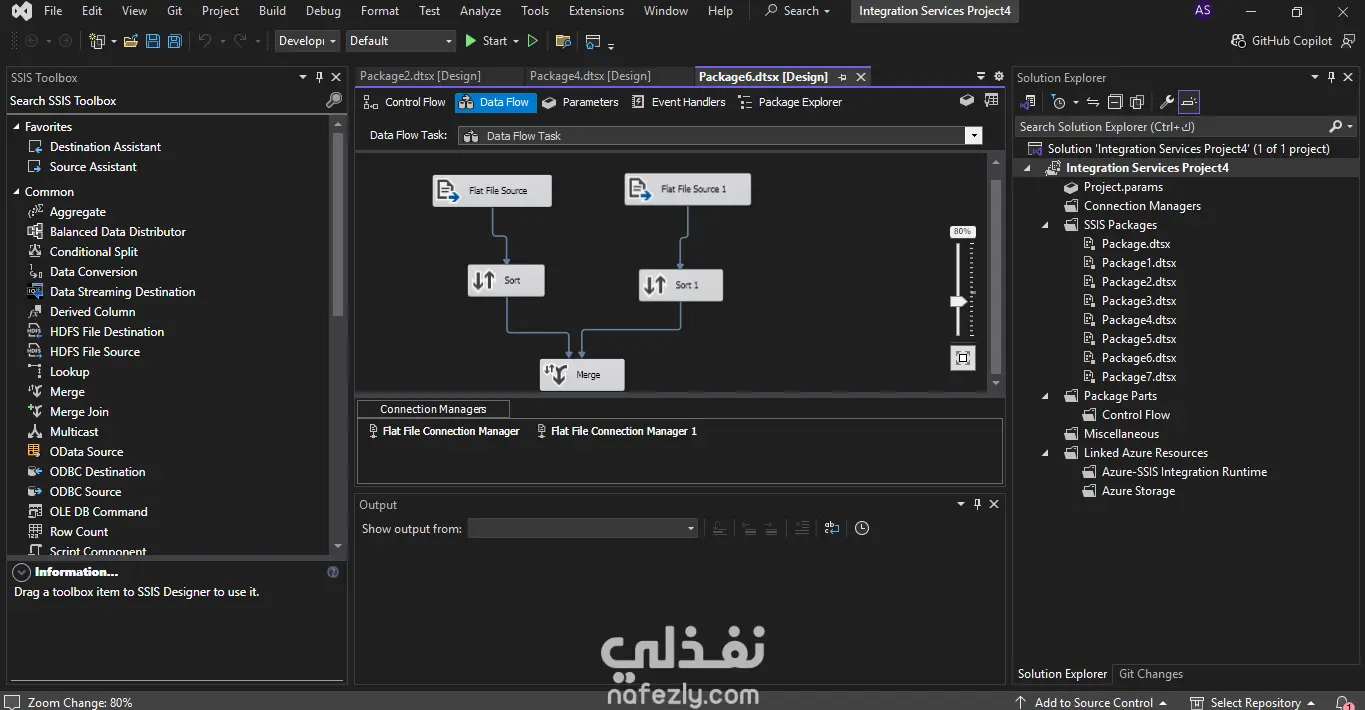Screen dimensions: 1365x710
Task: Open the Package Explorer view
Action: (790, 102)
